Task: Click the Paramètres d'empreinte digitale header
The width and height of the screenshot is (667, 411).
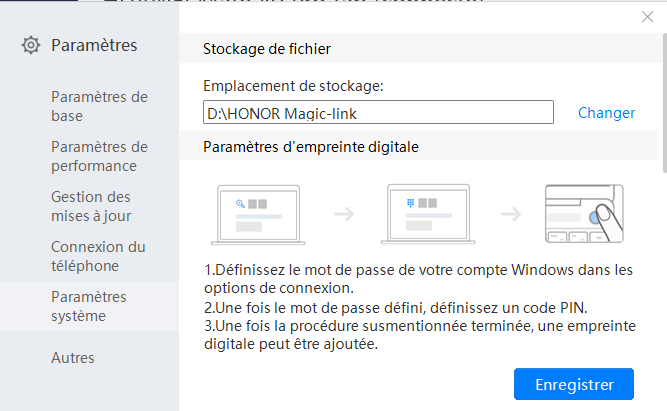Action: point(310,147)
